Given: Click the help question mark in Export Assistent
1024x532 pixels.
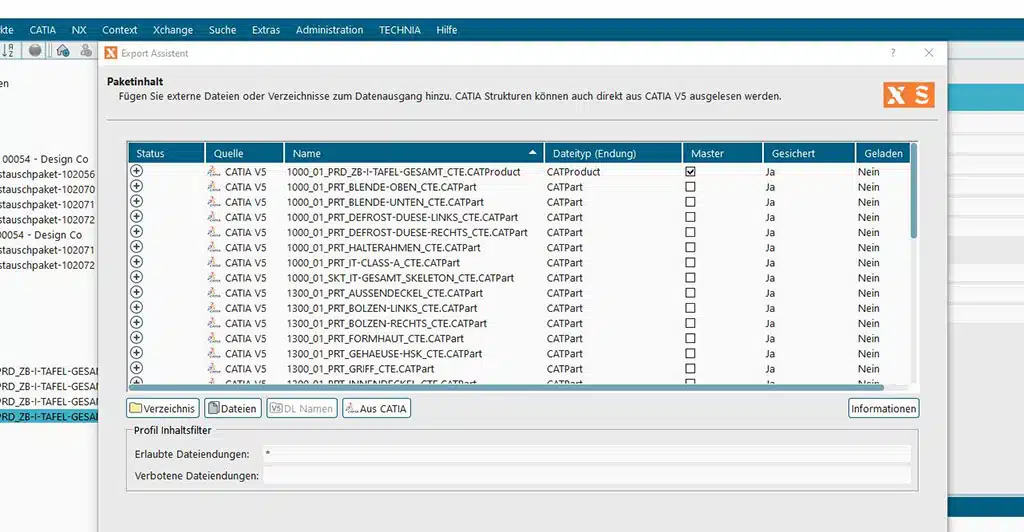Looking at the screenshot, I should click(893, 53).
